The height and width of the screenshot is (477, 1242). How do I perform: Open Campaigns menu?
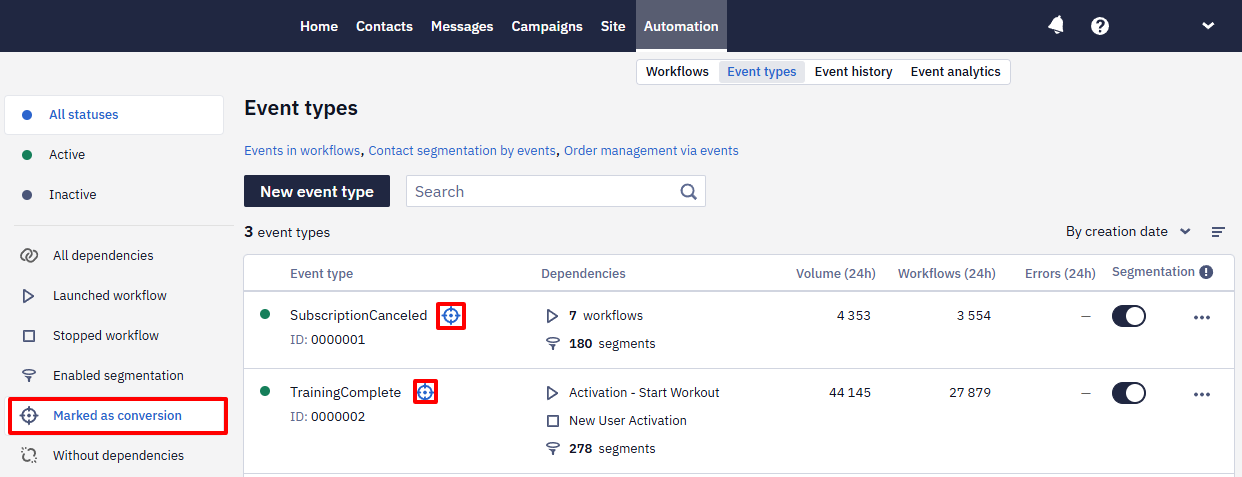point(547,26)
